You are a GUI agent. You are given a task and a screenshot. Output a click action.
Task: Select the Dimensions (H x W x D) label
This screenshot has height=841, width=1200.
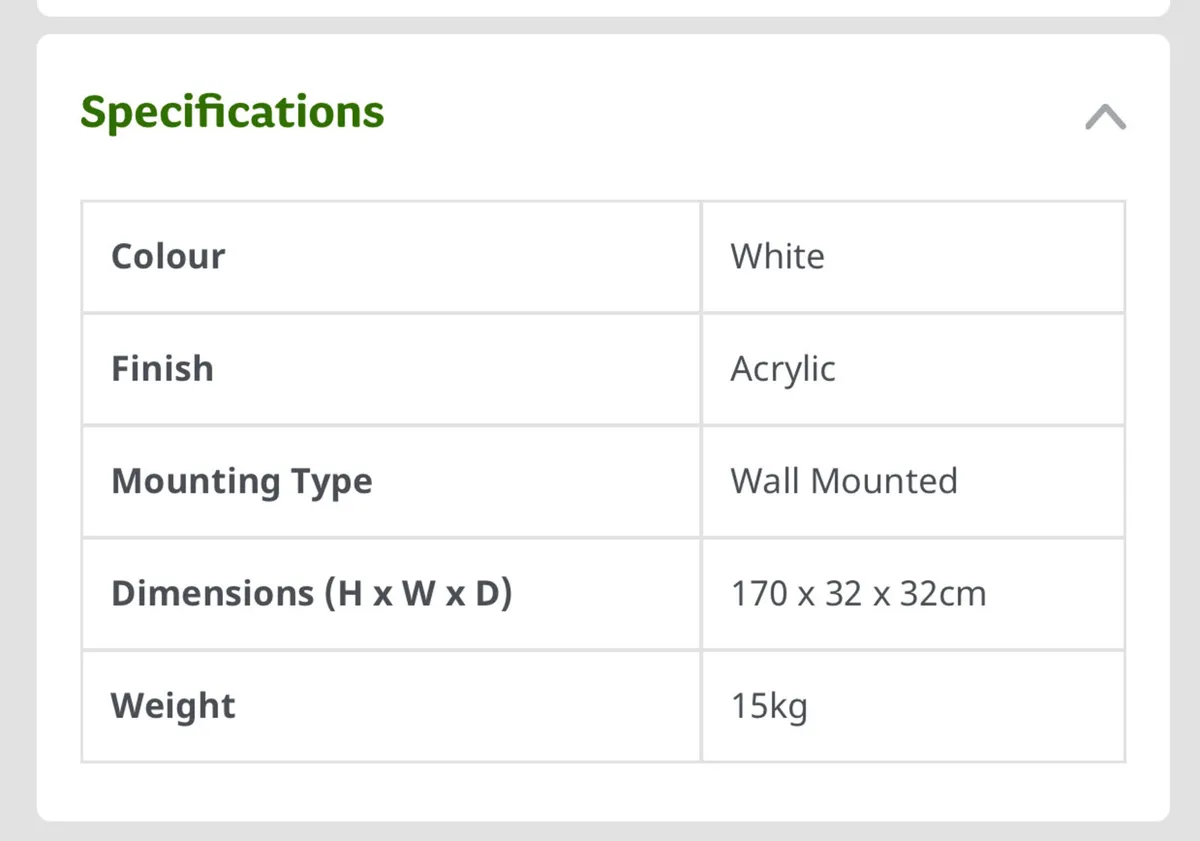(311, 594)
